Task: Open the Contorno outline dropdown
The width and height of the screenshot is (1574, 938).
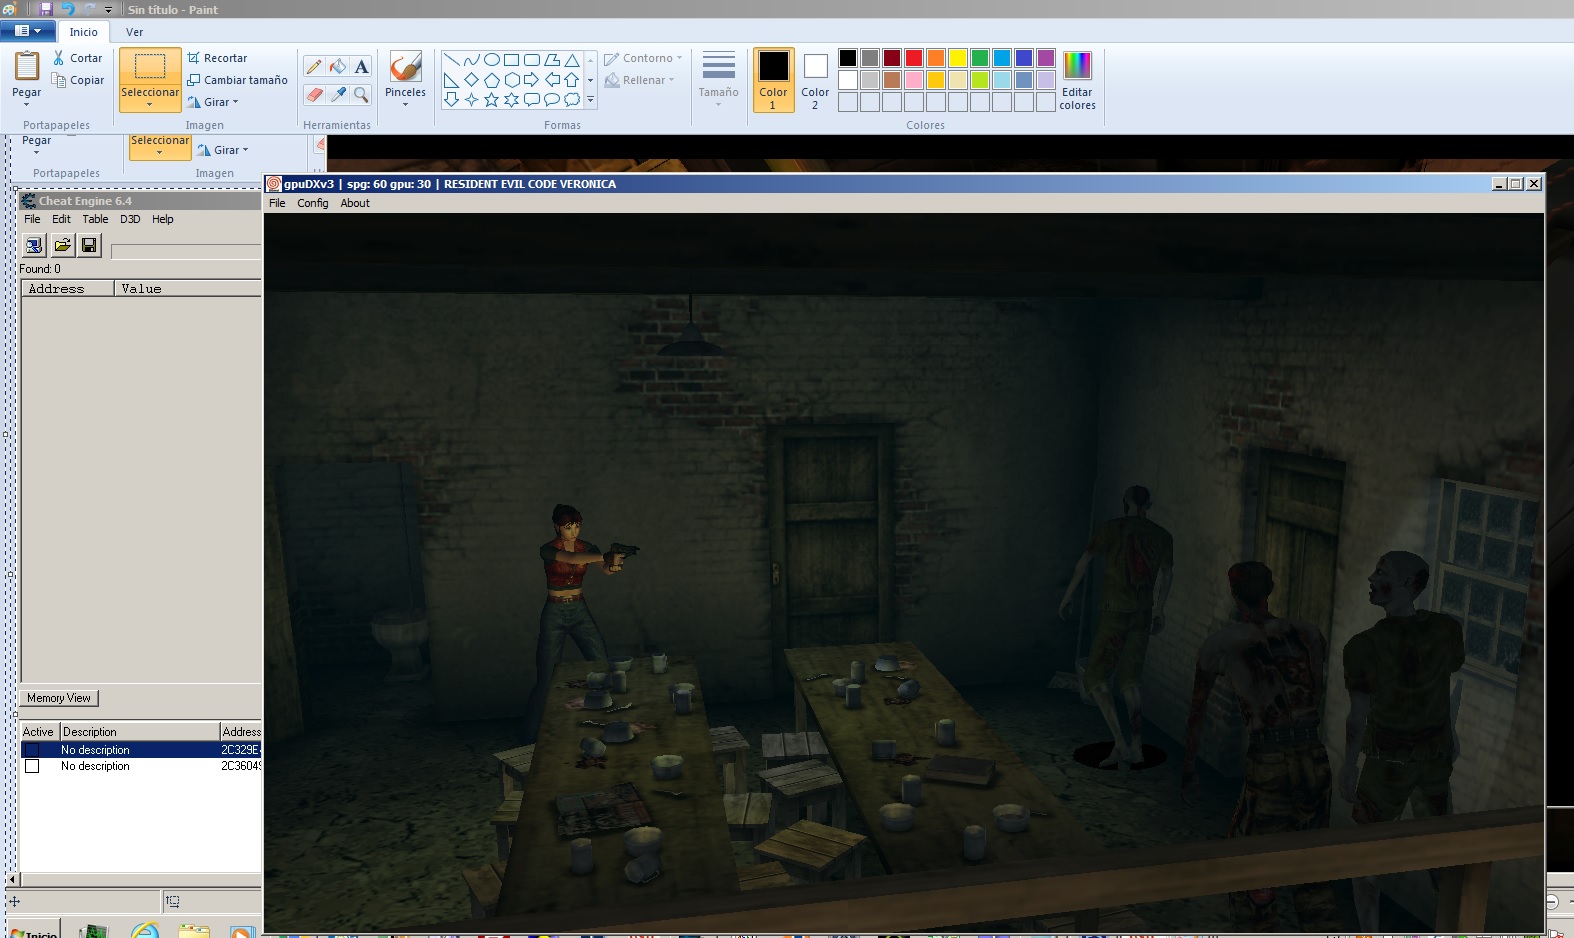Action: tap(643, 58)
